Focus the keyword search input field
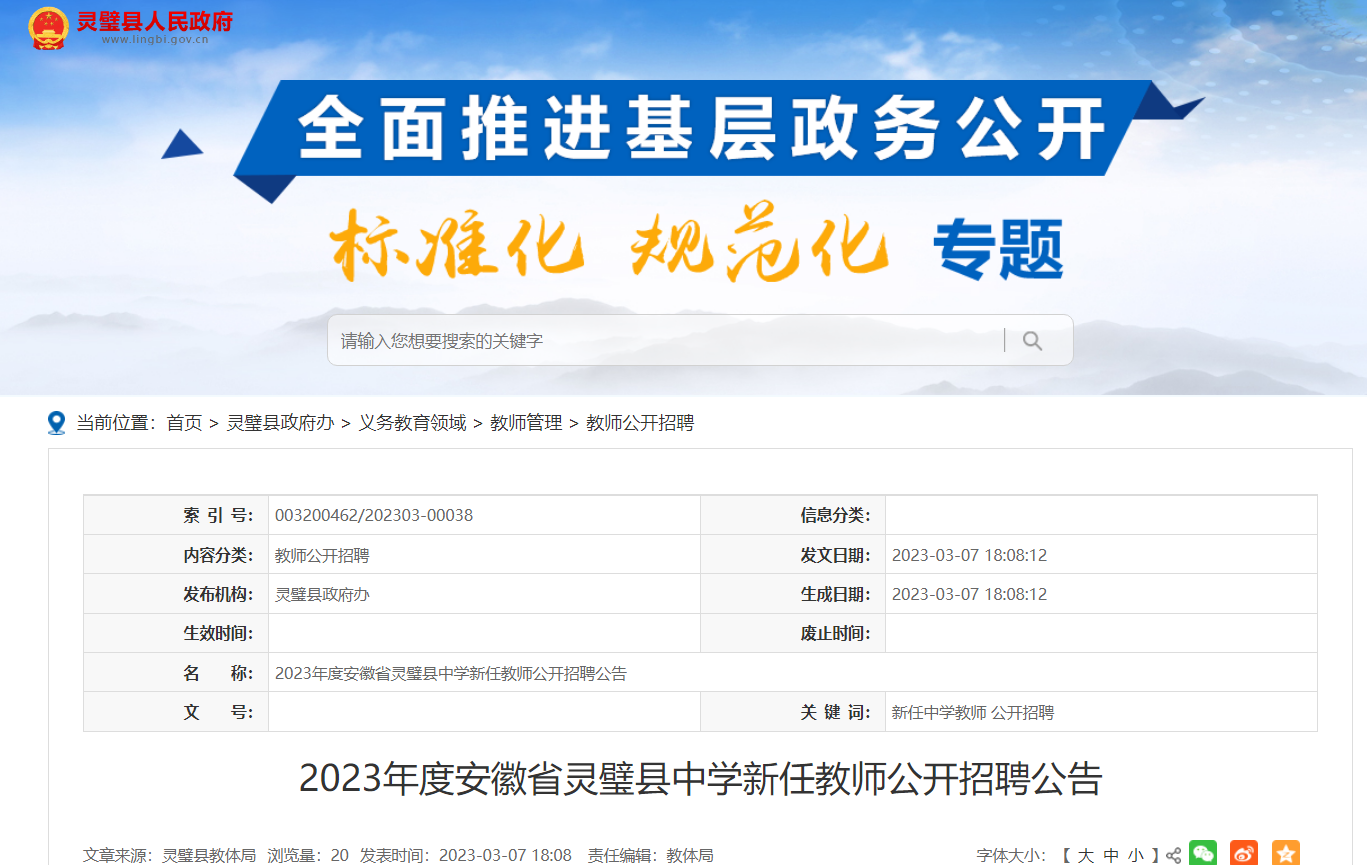Screen dimensions: 1367x865 coord(666,341)
